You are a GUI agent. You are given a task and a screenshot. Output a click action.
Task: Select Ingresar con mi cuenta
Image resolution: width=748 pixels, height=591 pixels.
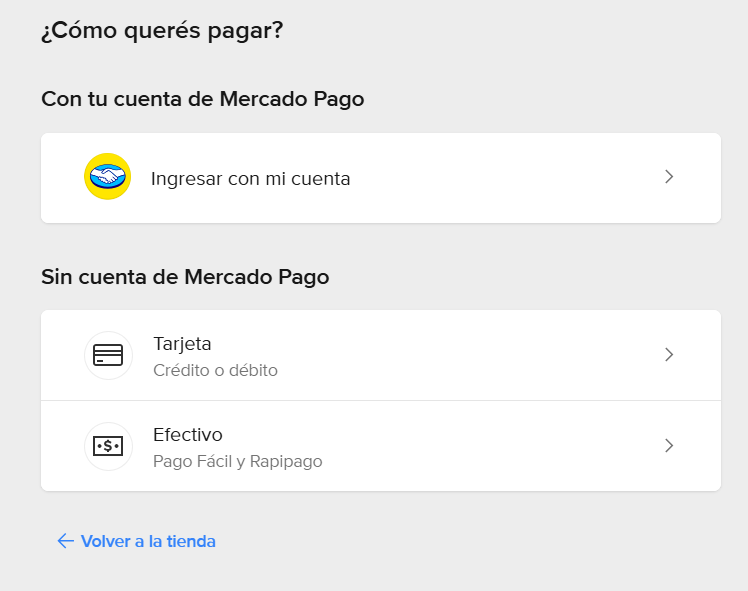250,179
